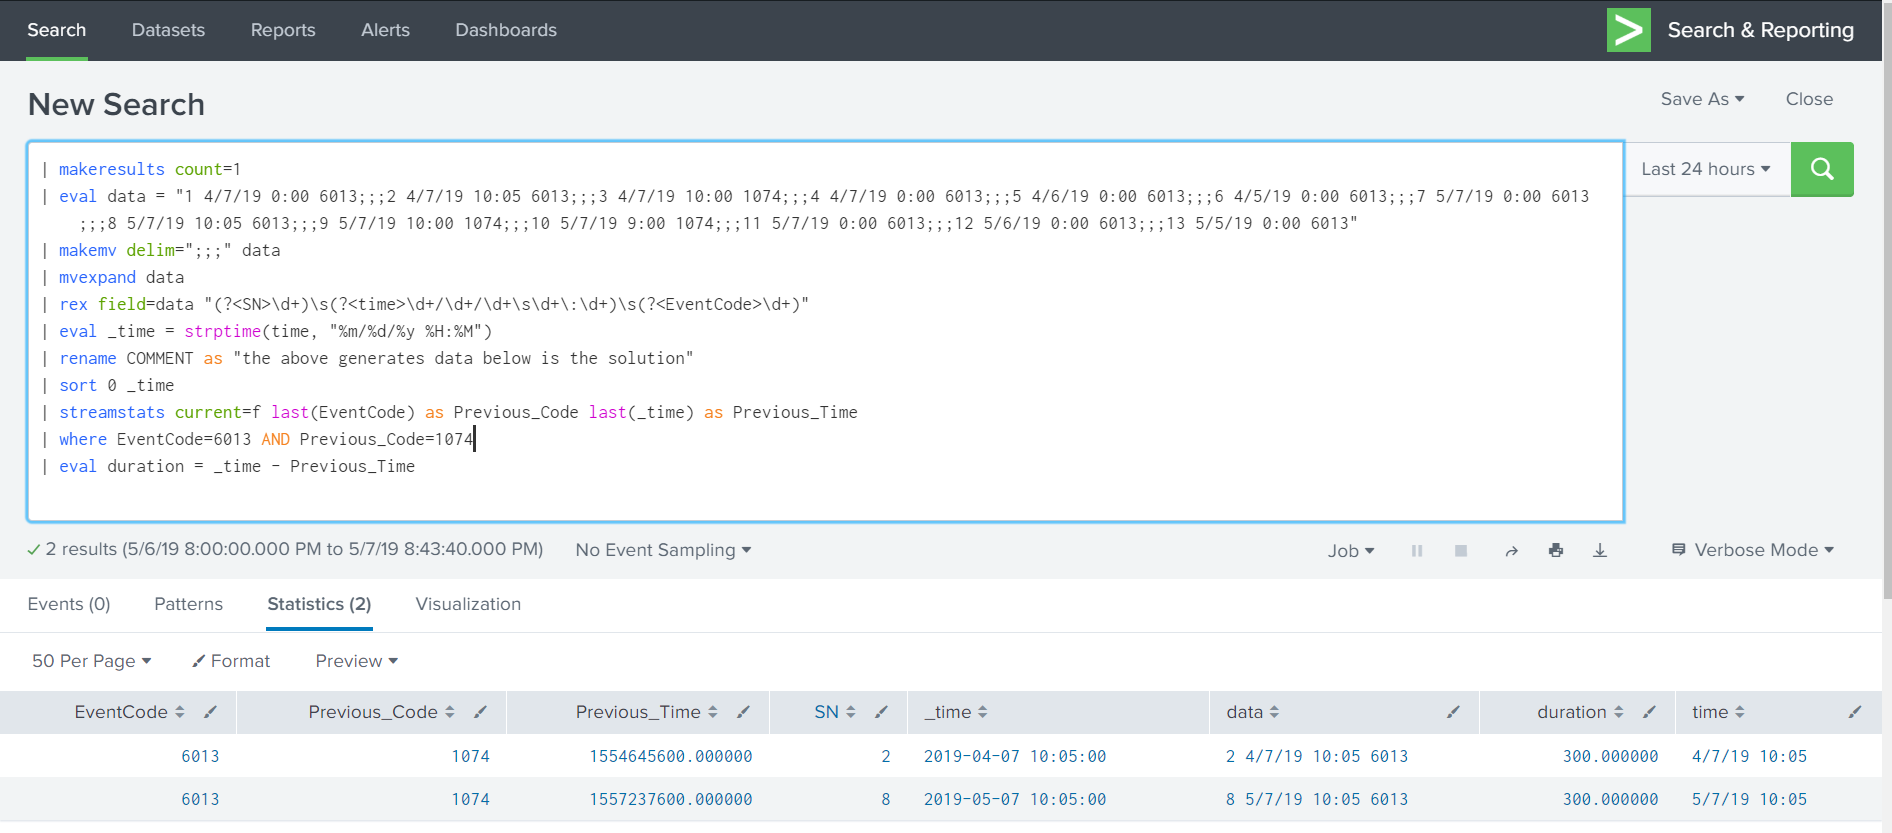This screenshot has width=1892, height=833.
Task: Open the Dashboards menu item
Action: coord(505,30)
